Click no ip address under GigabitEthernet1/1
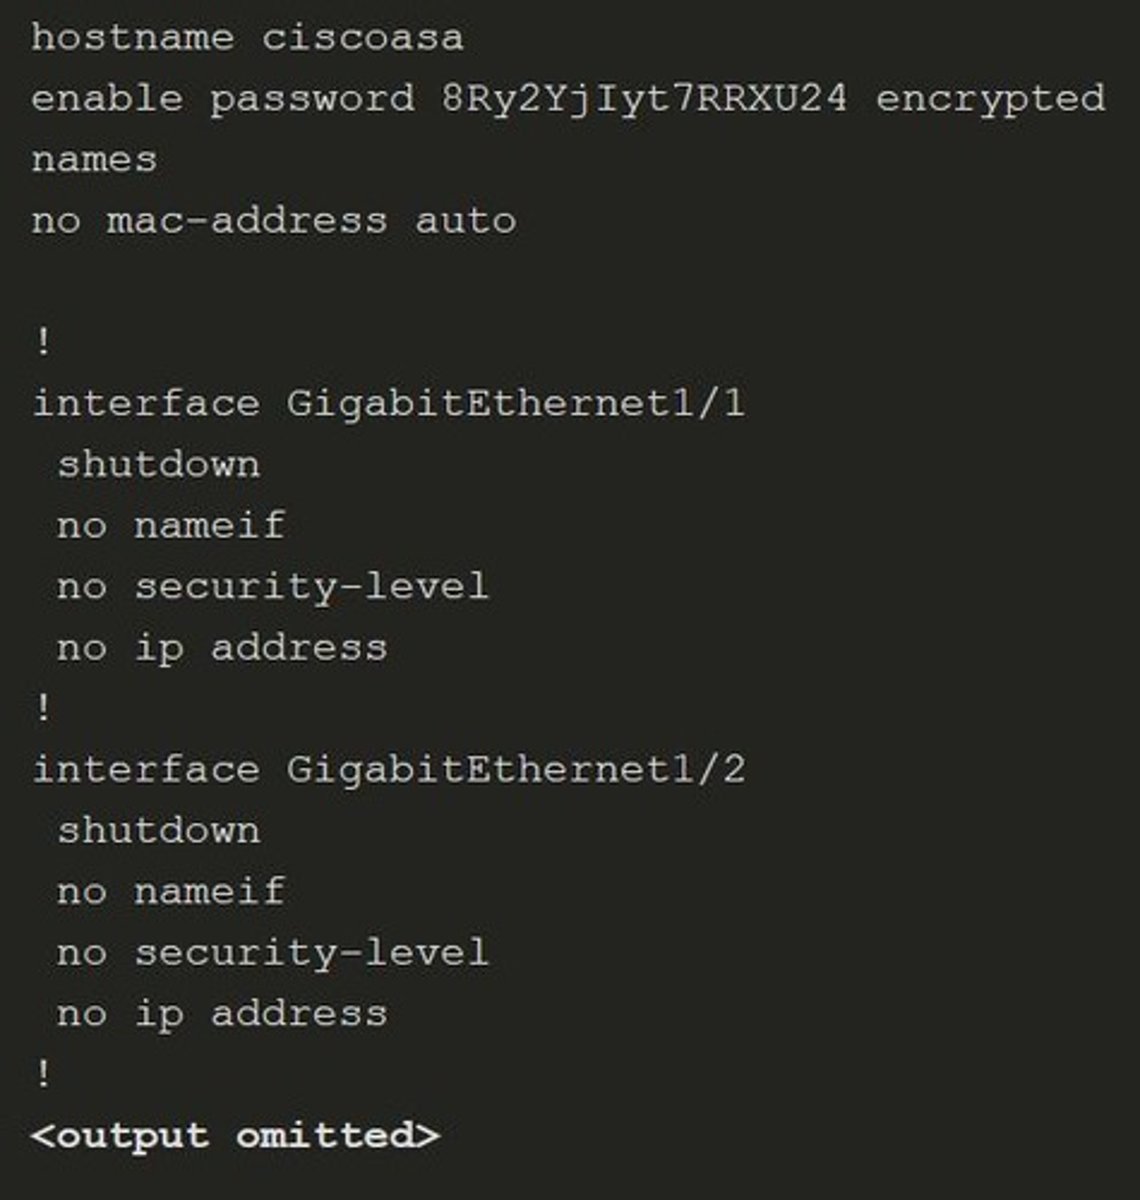Viewport: 1140px width, 1200px height. pos(222,647)
